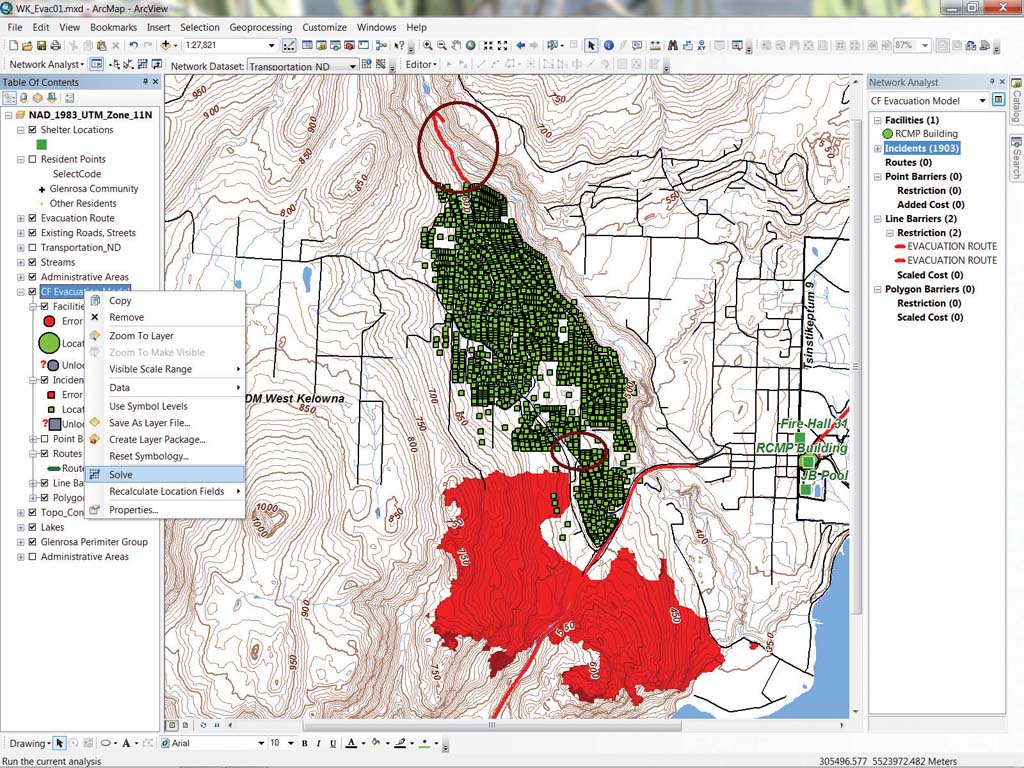
Task: Open the Table Of Contents window icon
Action: [307, 45]
